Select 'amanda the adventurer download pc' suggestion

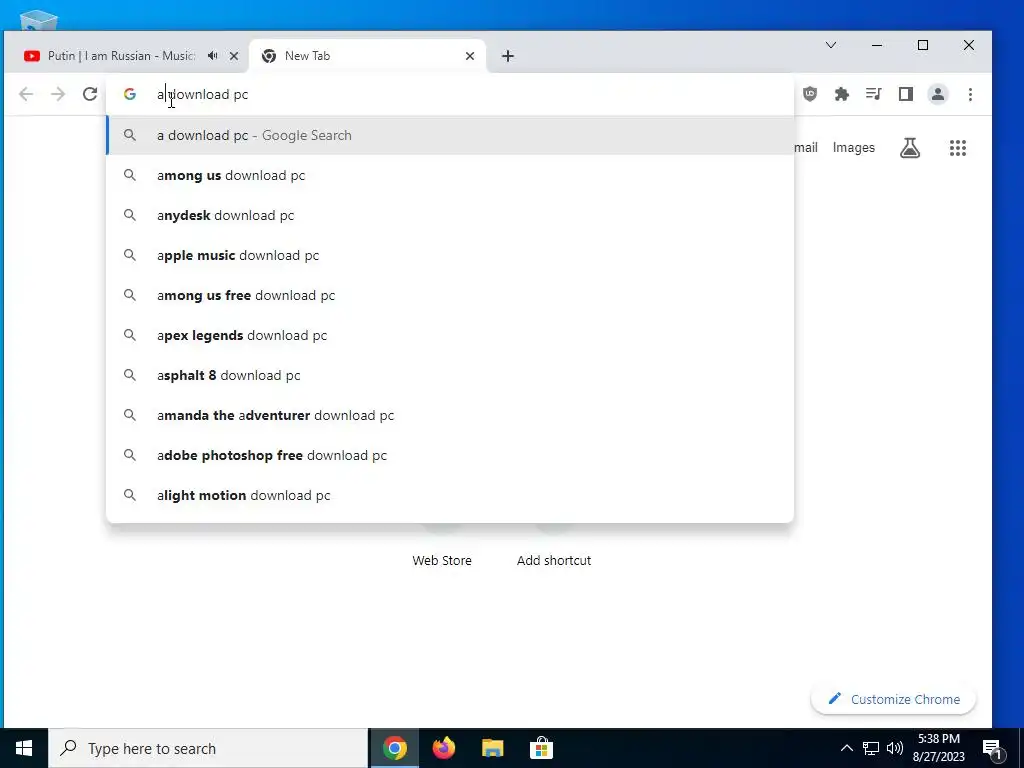[x=450, y=415]
